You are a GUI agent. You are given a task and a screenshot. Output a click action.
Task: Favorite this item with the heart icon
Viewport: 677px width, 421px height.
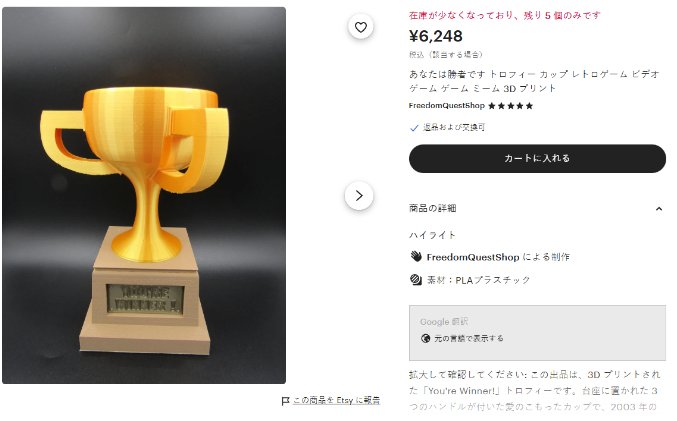click(361, 27)
